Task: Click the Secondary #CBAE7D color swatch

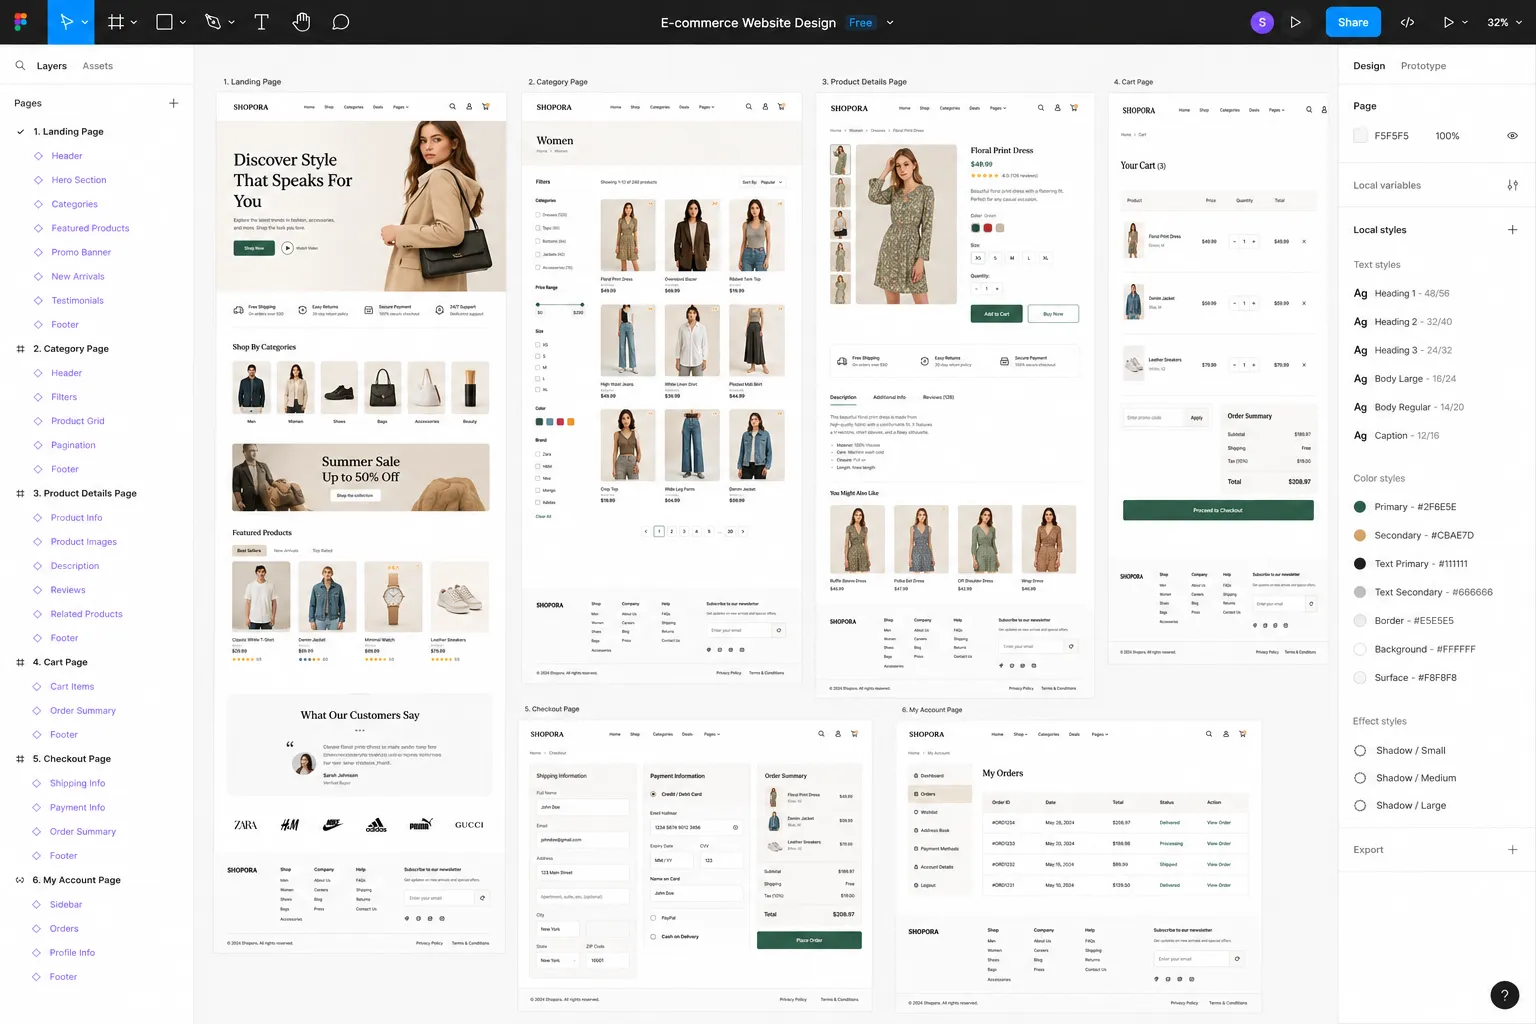Action: (1360, 535)
